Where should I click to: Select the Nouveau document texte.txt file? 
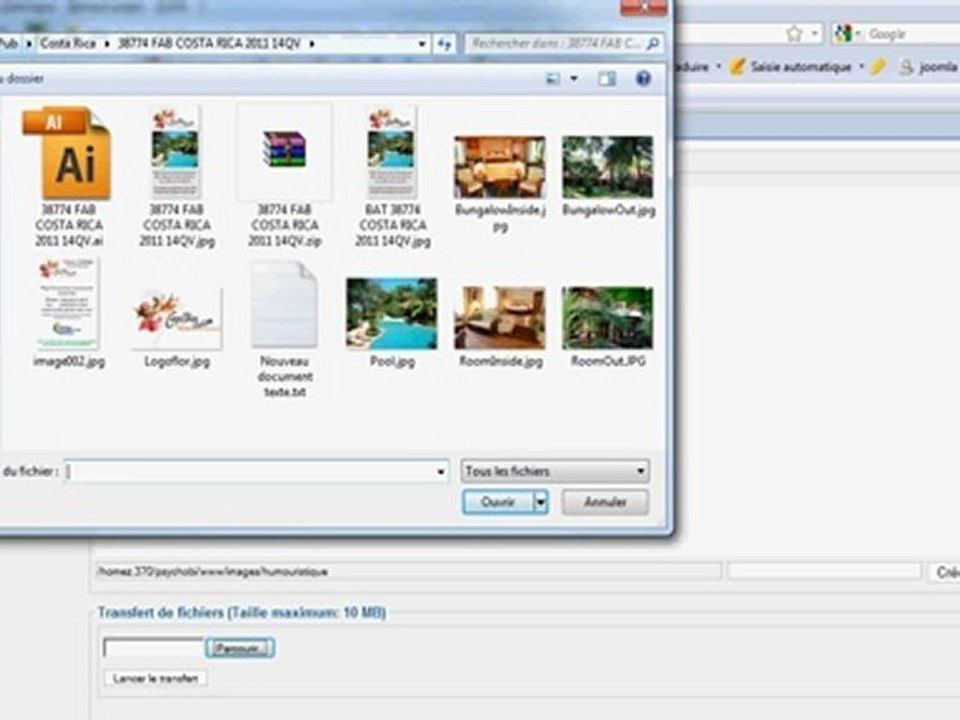point(285,329)
